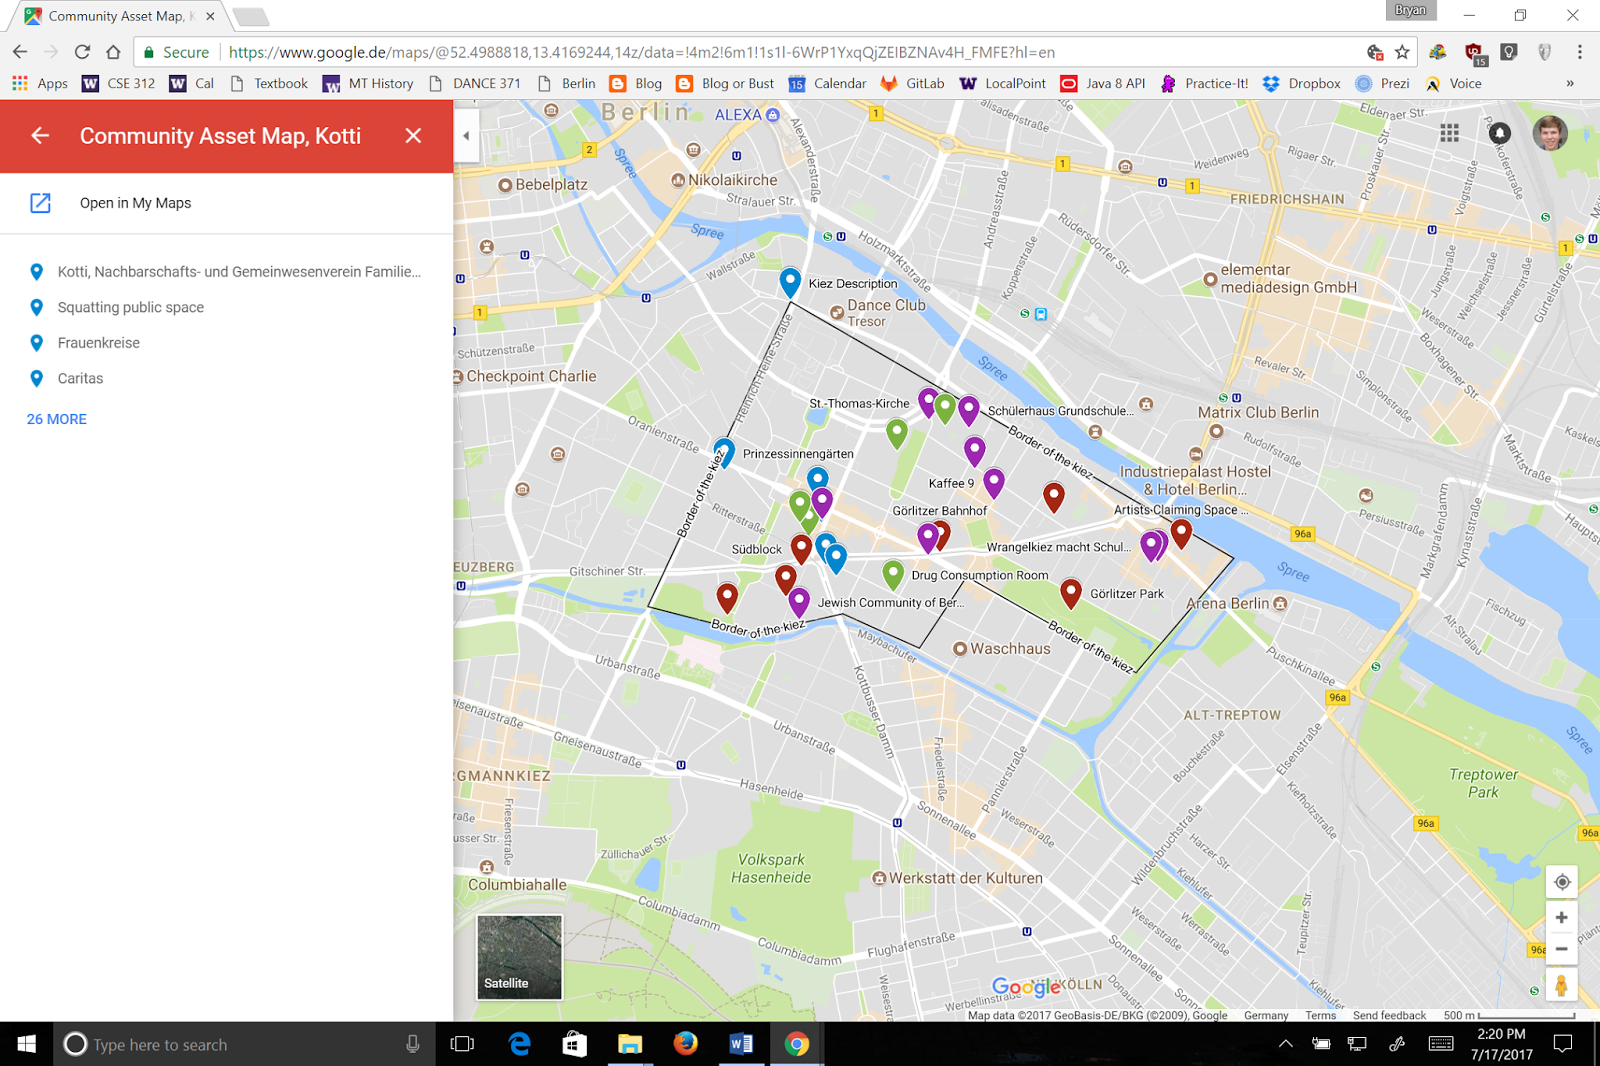Click the Waschhaus place label on map
This screenshot has height=1066, width=1600.
[1010, 648]
